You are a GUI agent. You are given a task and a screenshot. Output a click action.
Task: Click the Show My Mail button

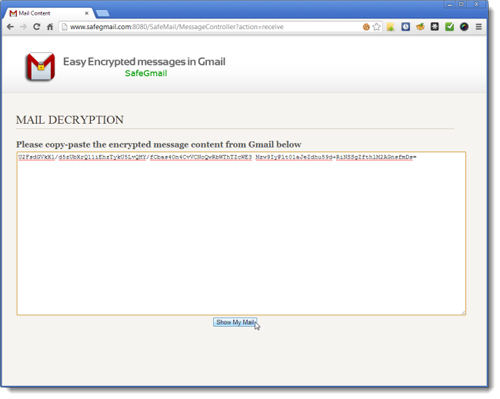pyautogui.click(x=235, y=322)
